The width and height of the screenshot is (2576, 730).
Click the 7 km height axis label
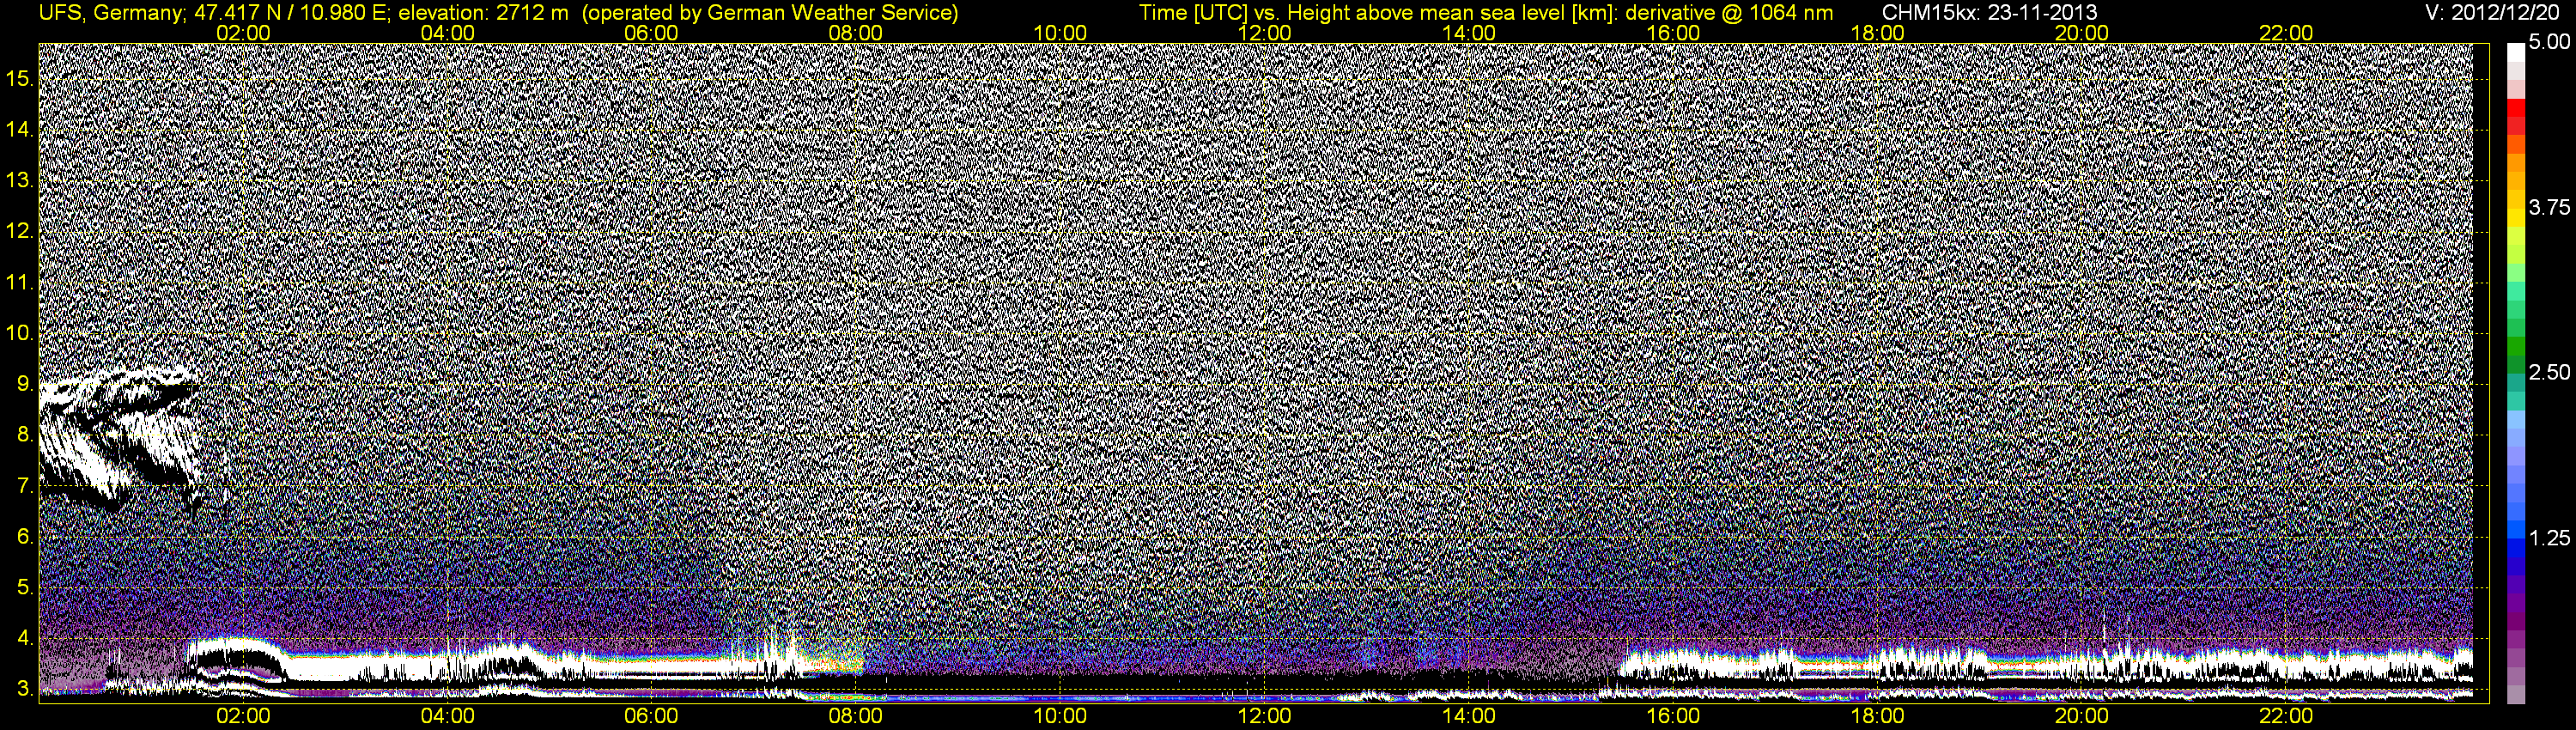coord(24,486)
